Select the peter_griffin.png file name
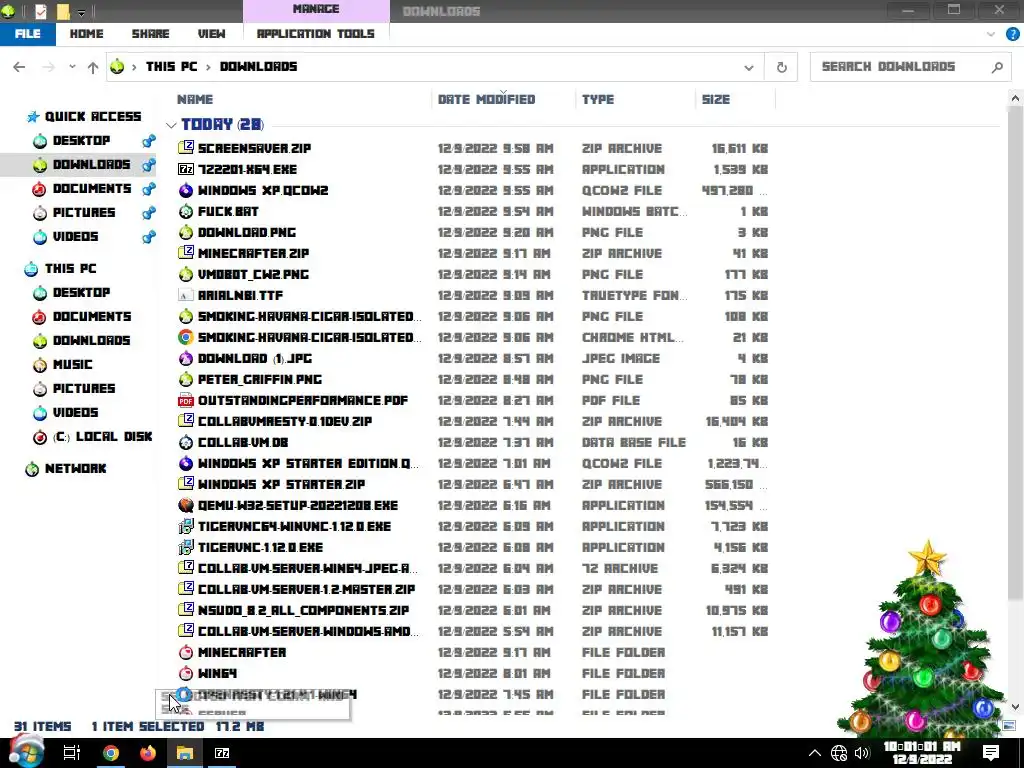Image resolution: width=1024 pixels, height=768 pixels. [x=260, y=379]
